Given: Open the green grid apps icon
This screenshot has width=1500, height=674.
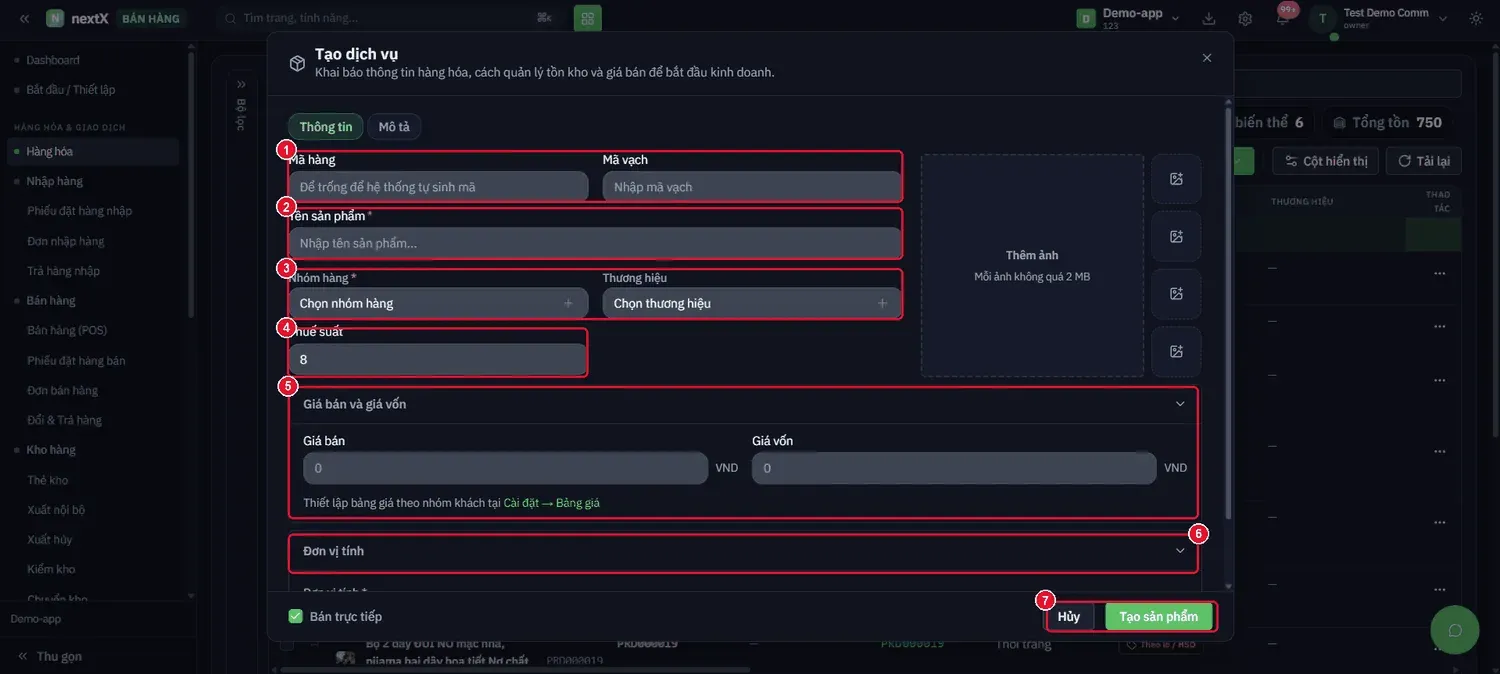Looking at the screenshot, I should pos(588,18).
